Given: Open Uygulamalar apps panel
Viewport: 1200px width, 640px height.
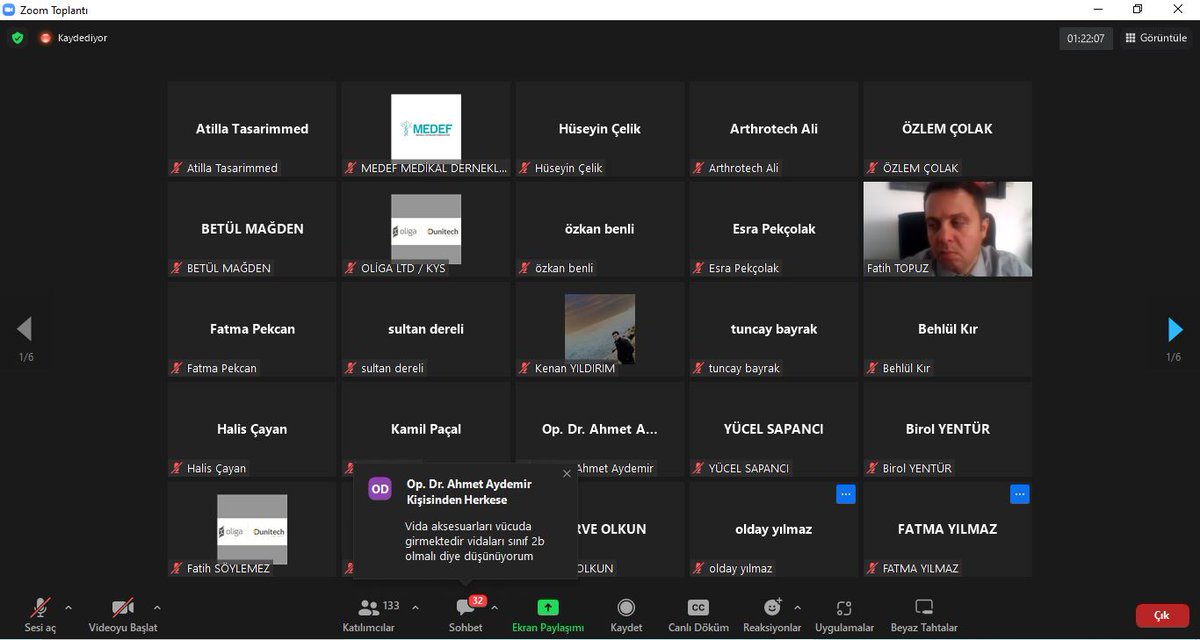Looking at the screenshot, I should pyautogui.click(x=844, y=613).
